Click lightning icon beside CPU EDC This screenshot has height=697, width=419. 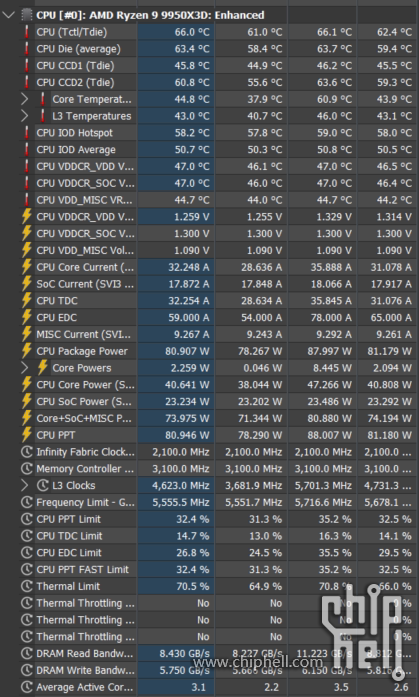(x=27, y=317)
